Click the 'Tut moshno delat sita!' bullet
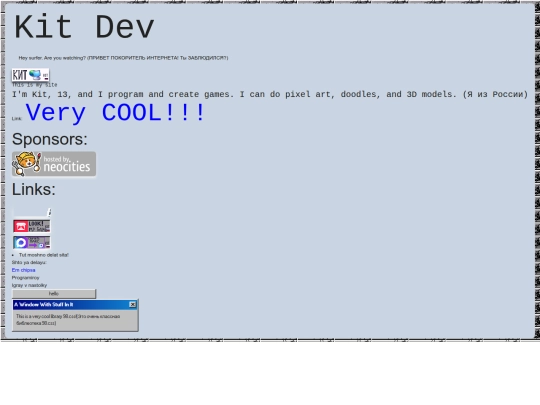The image size is (540, 405). [x=44, y=255]
